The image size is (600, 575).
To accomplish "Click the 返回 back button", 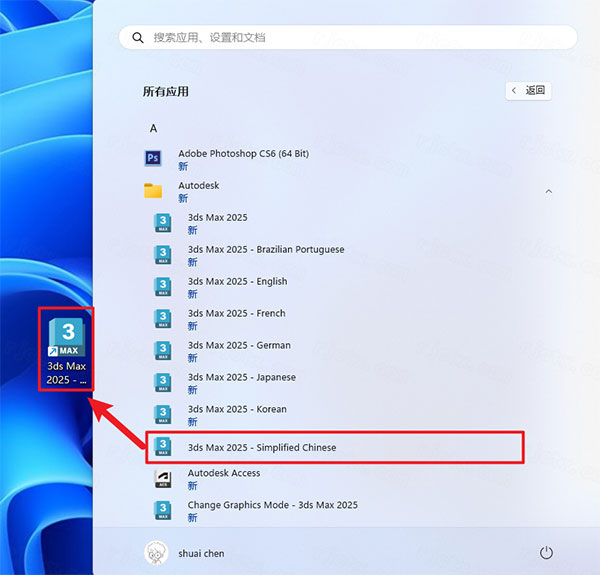I will click(529, 90).
